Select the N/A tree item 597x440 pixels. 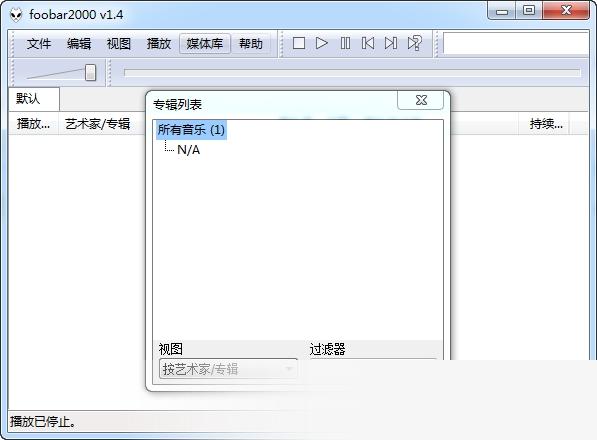188,150
